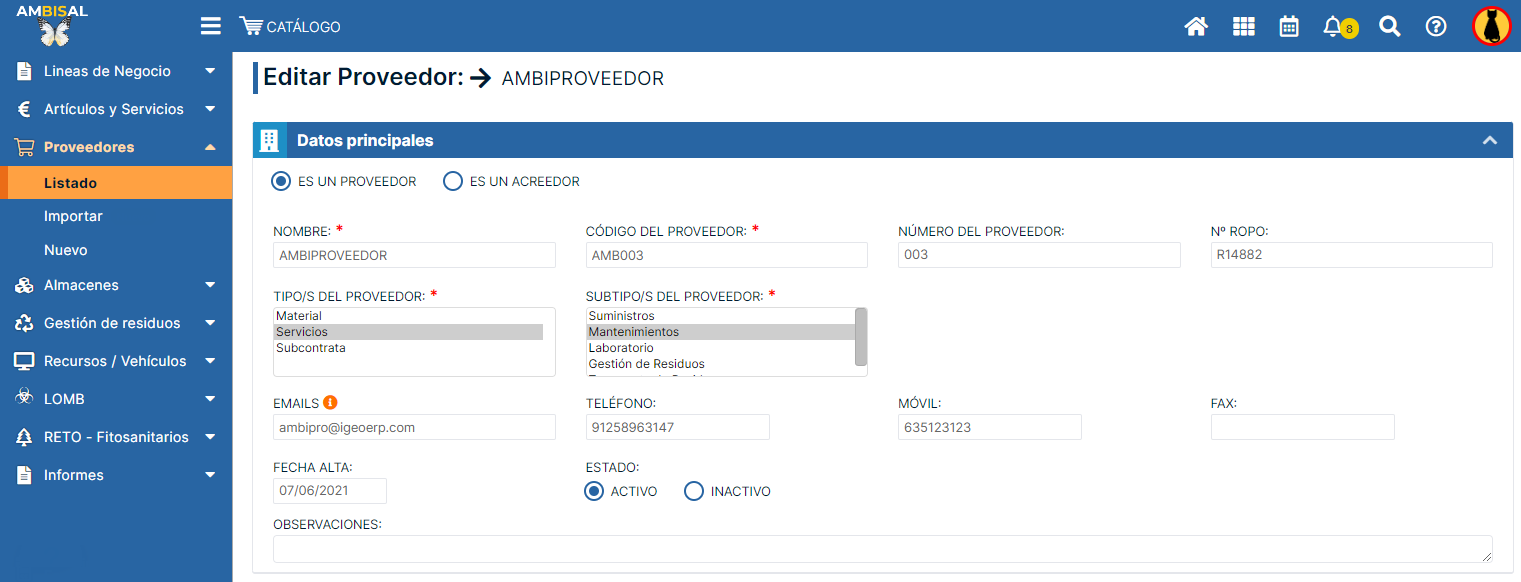Click the orange info icon beside Emails
The width and height of the screenshot is (1521, 582).
pyautogui.click(x=330, y=403)
